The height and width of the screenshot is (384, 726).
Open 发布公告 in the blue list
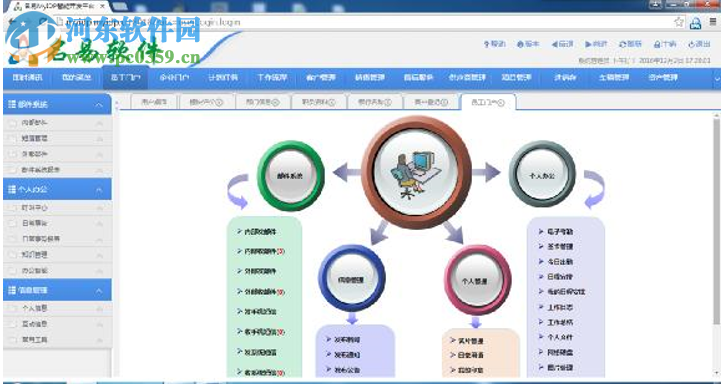pos(347,370)
